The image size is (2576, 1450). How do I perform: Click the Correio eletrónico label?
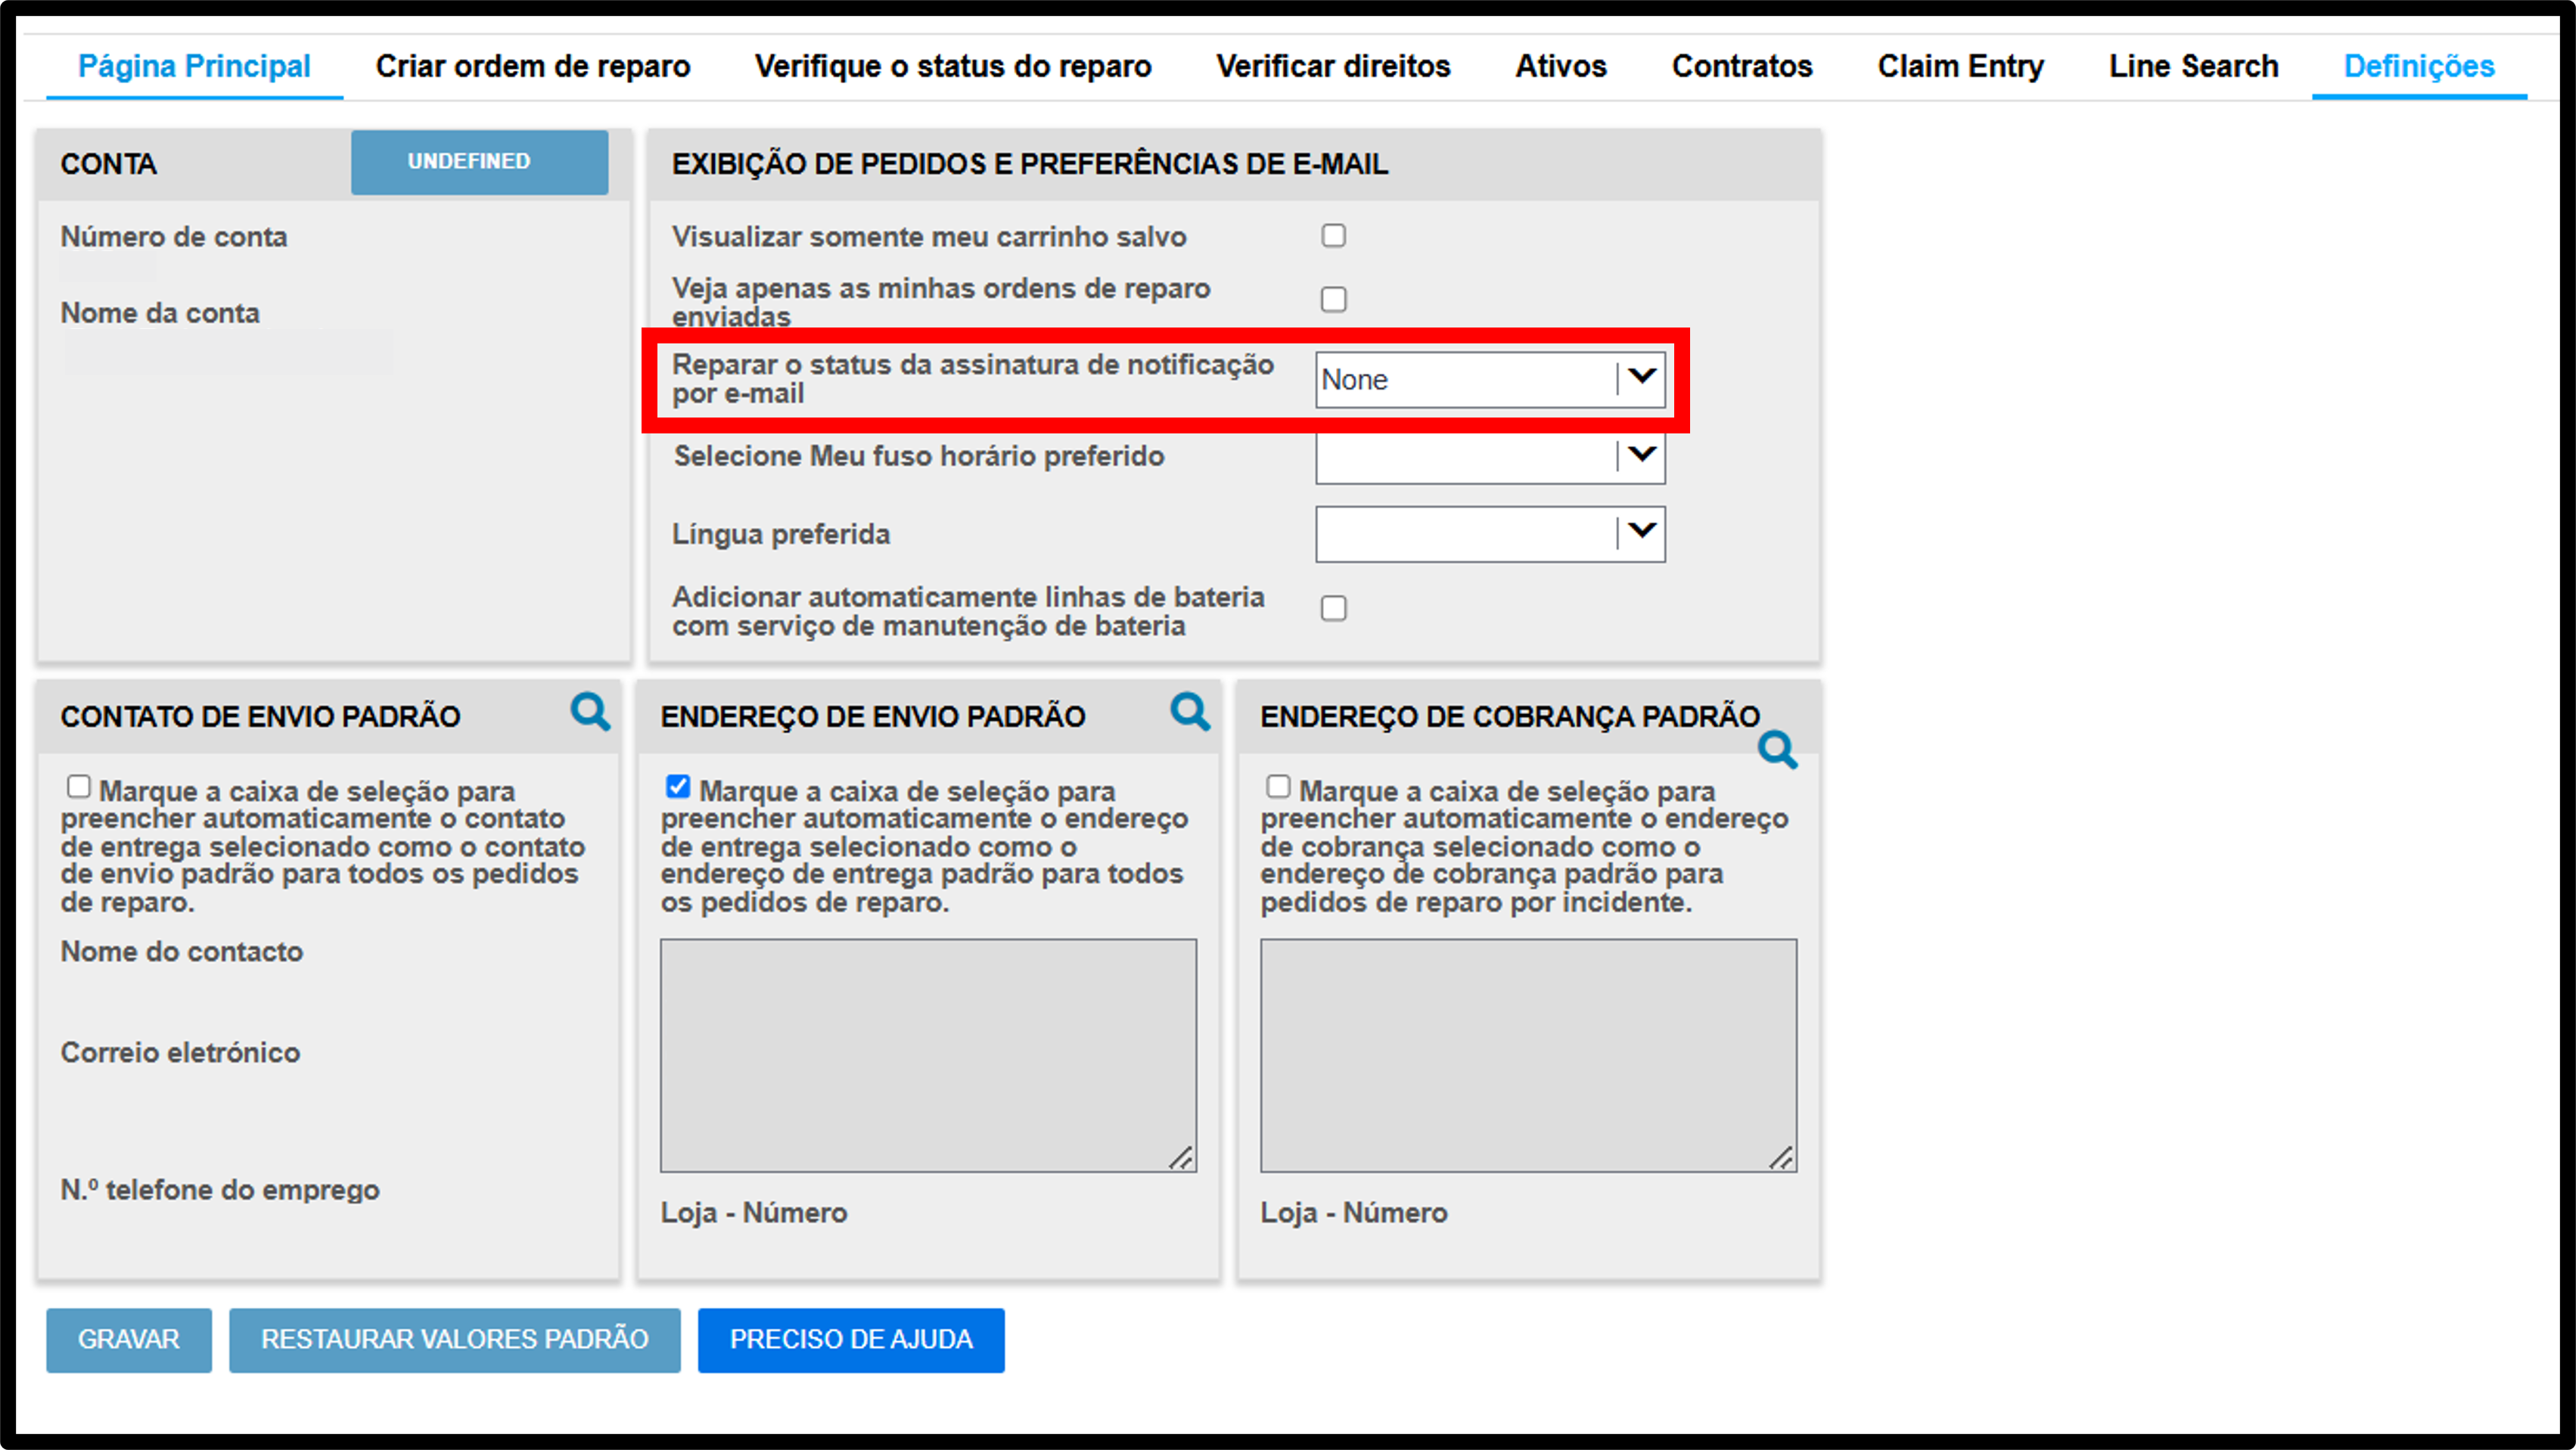[180, 1052]
